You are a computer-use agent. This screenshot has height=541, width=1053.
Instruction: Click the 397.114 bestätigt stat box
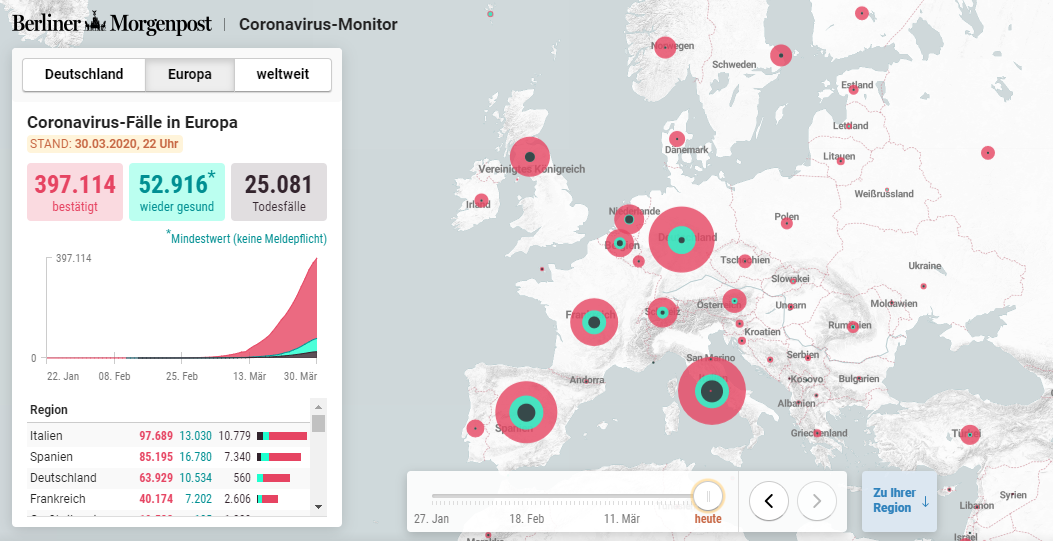(x=75, y=192)
